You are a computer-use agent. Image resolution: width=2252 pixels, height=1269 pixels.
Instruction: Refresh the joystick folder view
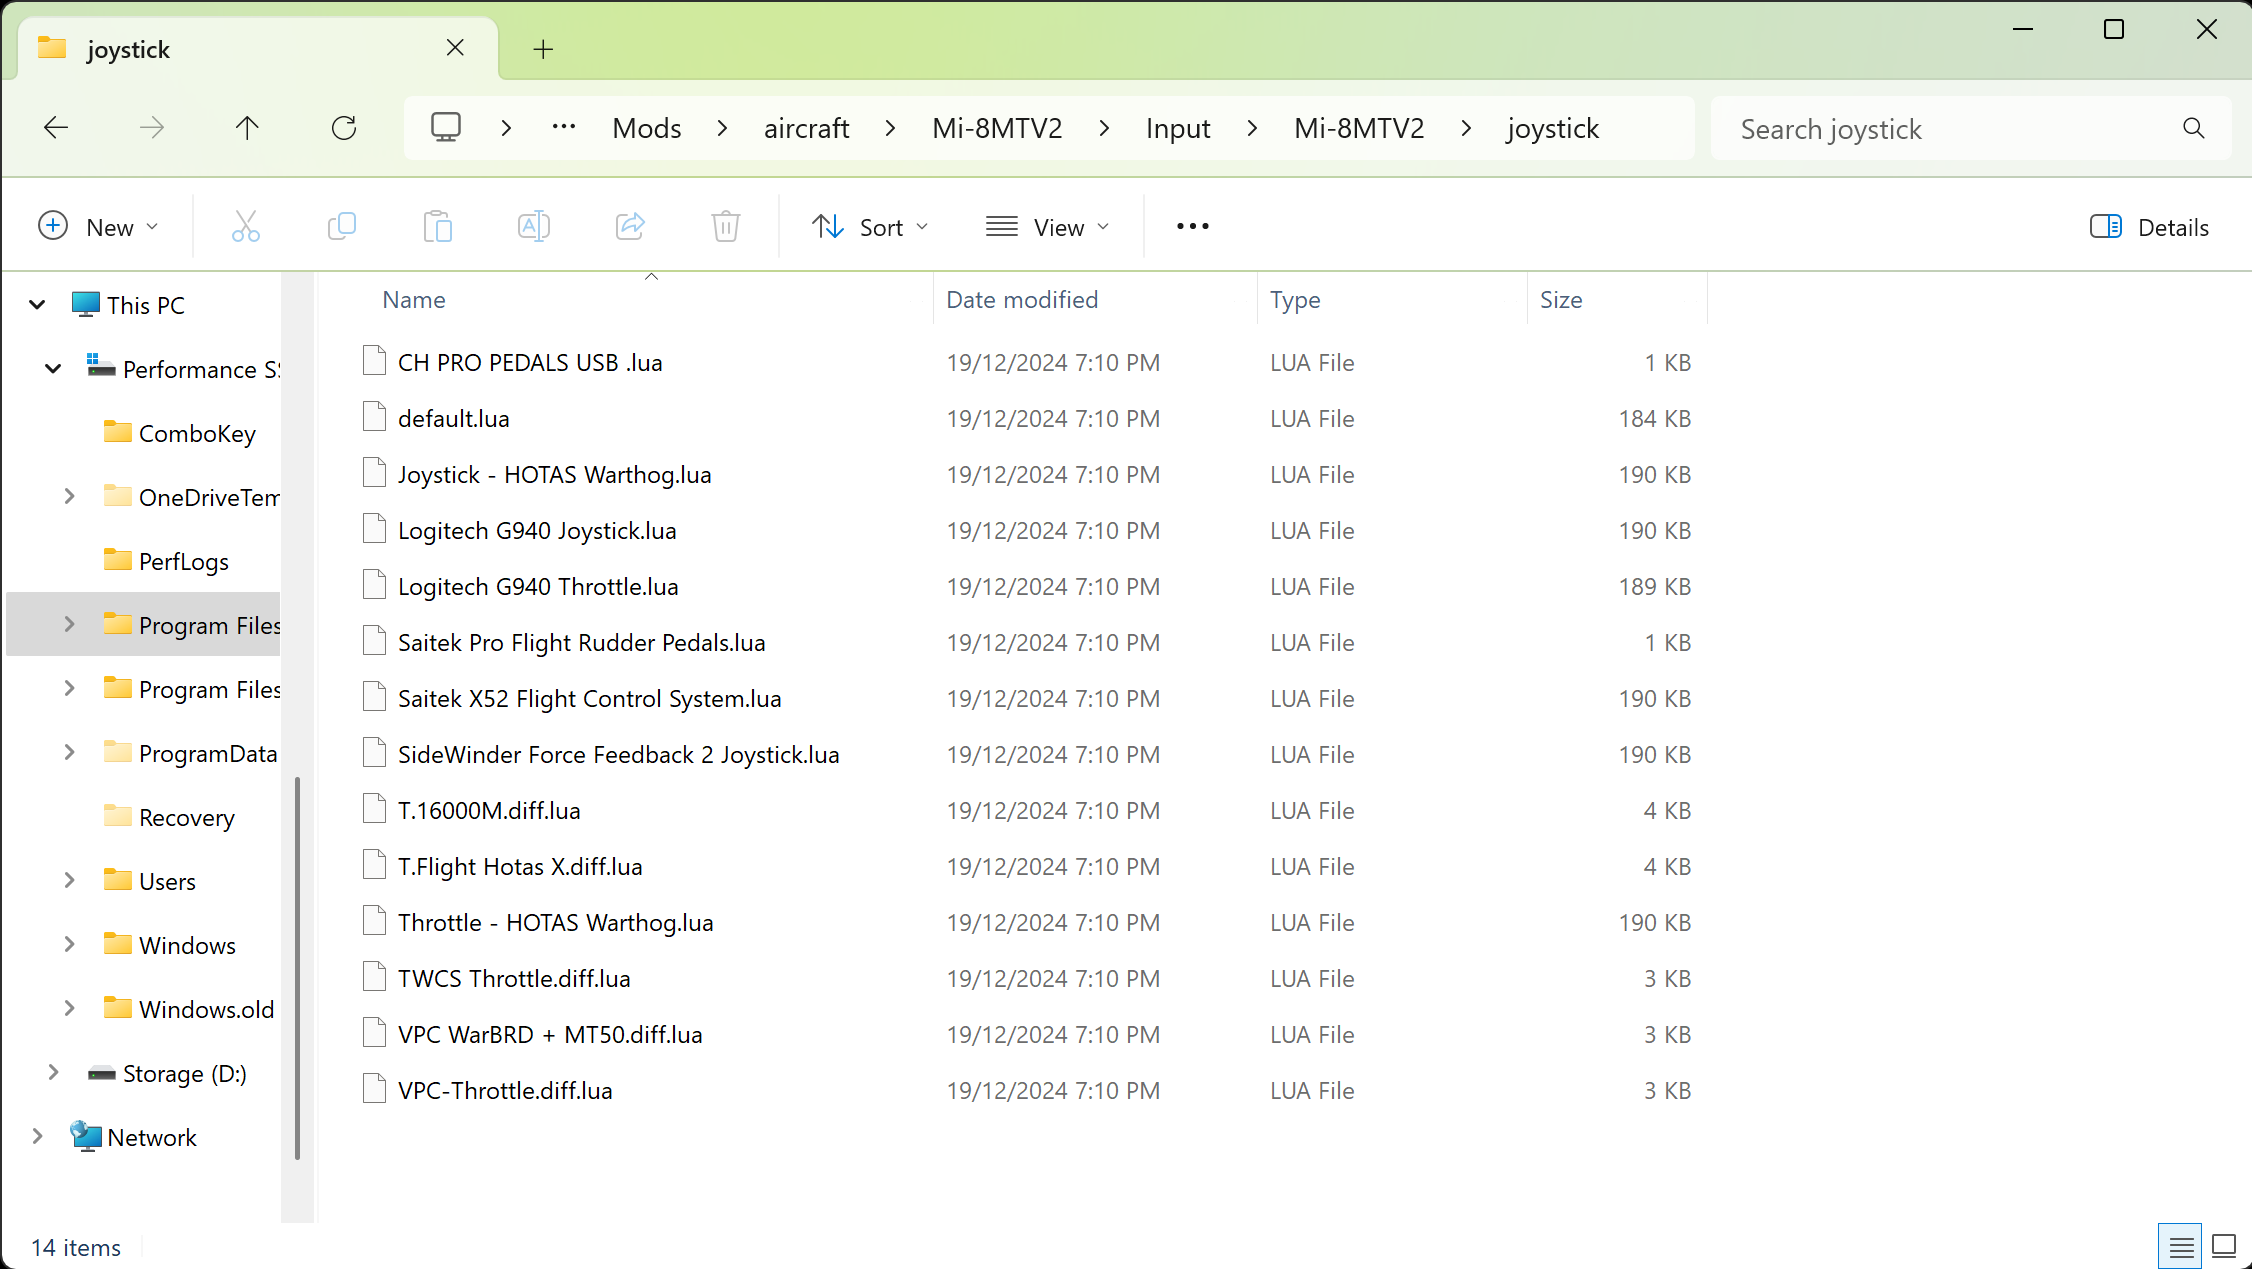click(x=344, y=128)
